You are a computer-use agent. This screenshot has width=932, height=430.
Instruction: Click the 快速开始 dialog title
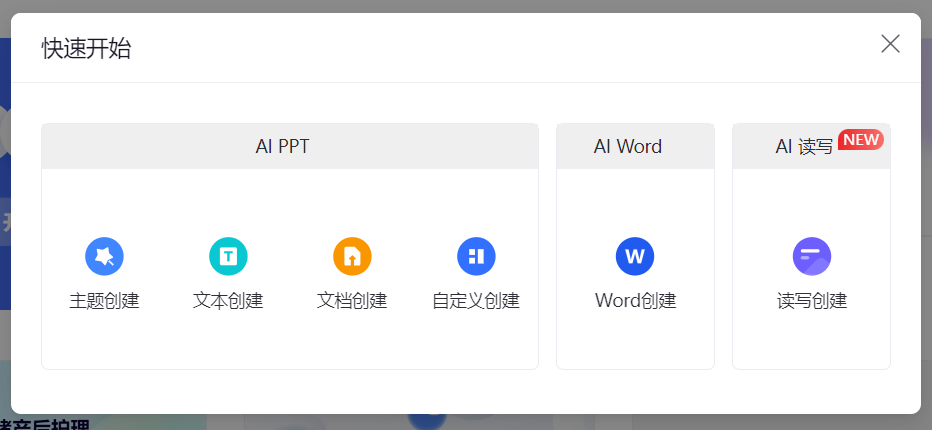86,49
